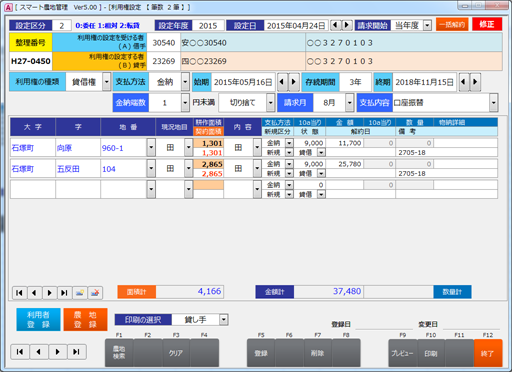Step 設定日 date back with left arrow
The width and height of the screenshot is (512, 372).
[336, 25]
